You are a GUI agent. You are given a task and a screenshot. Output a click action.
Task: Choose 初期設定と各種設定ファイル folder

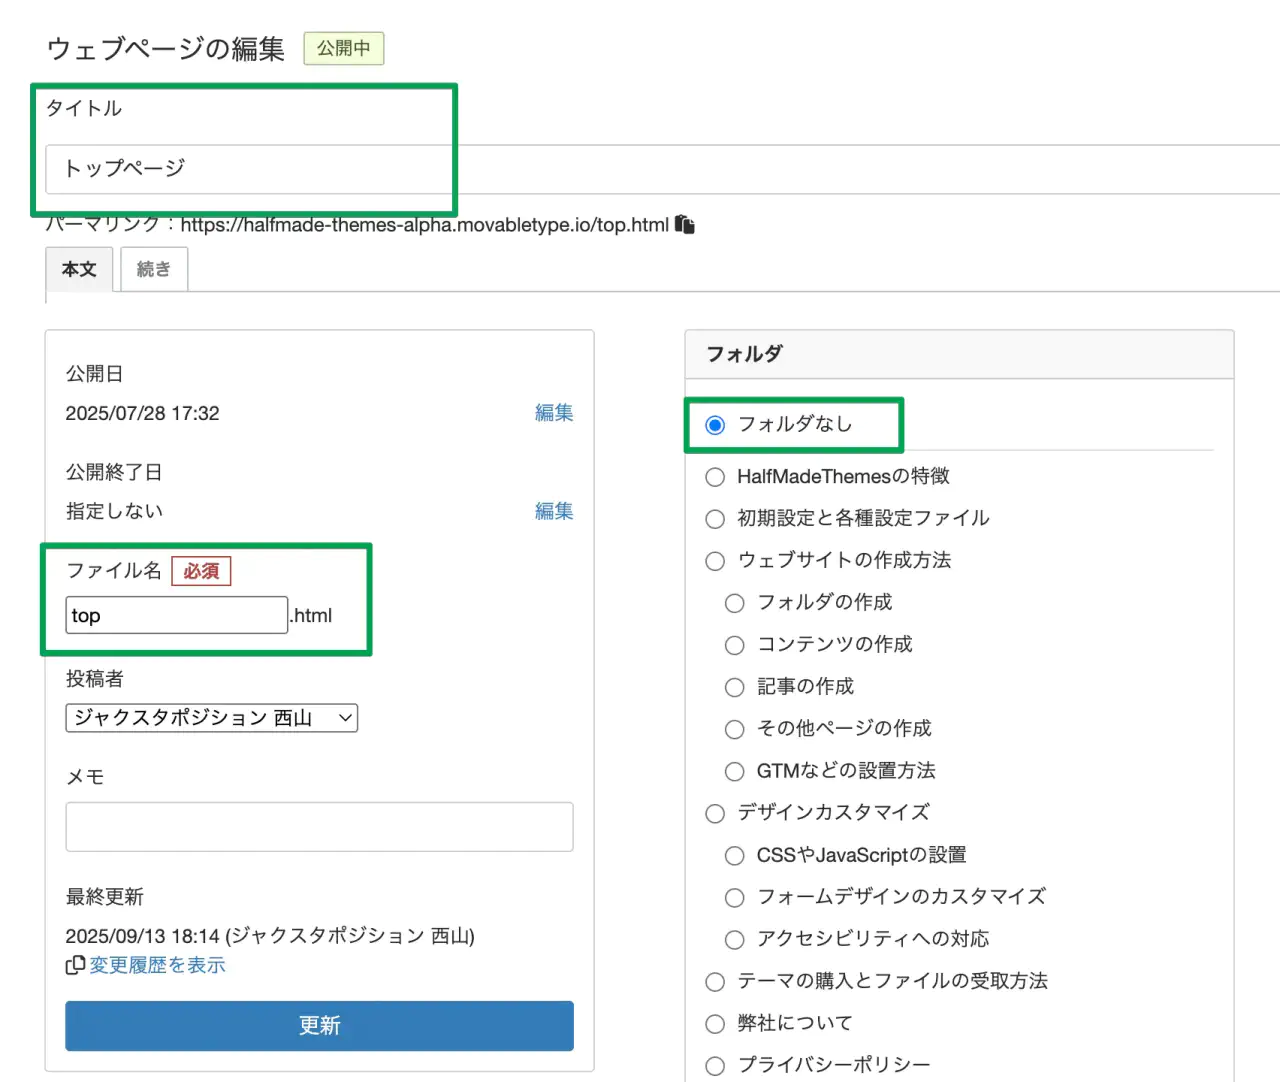715,519
